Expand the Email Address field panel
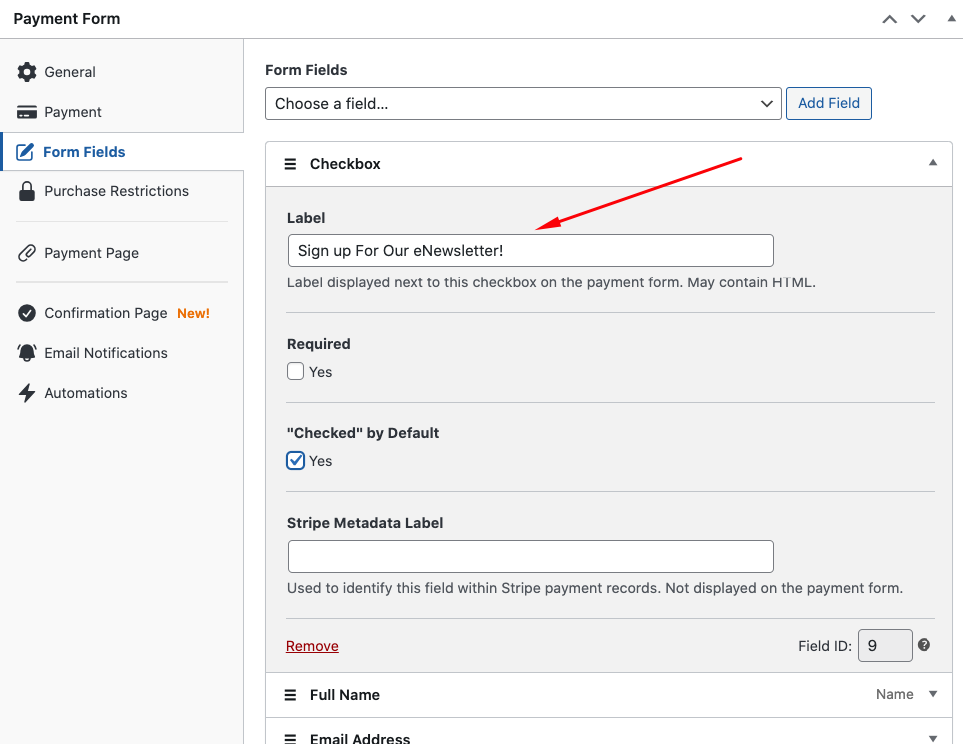Screen dimensions: 963x744 [932, 738]
